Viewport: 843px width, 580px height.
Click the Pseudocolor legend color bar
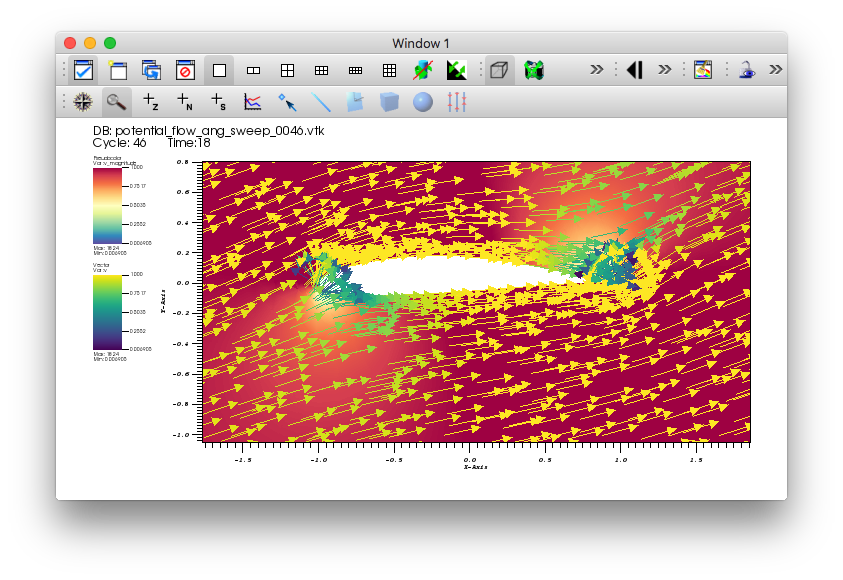(107, 206)
